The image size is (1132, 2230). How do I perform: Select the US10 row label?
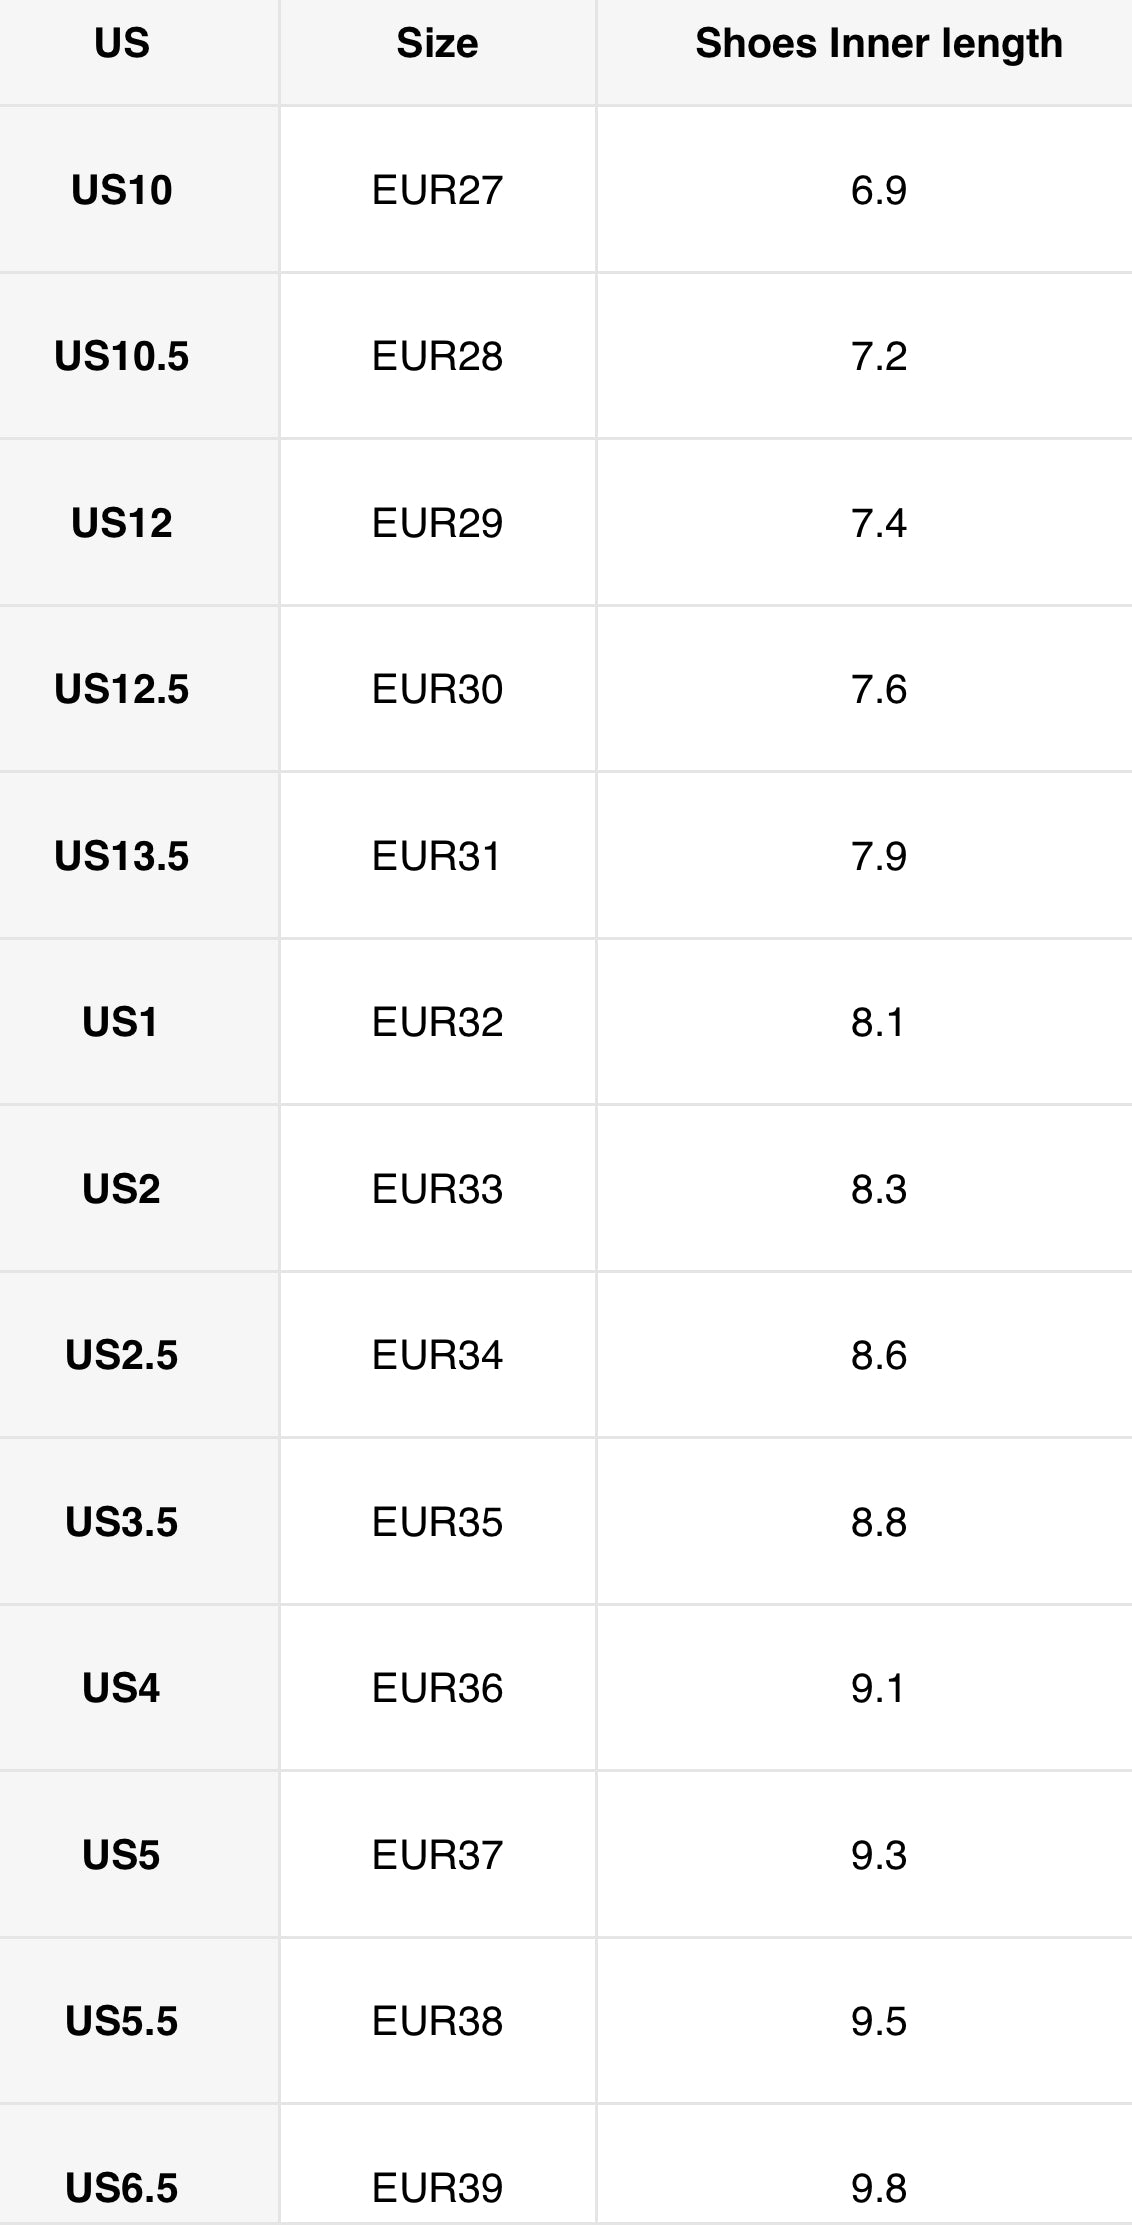[x=122, y=190]
